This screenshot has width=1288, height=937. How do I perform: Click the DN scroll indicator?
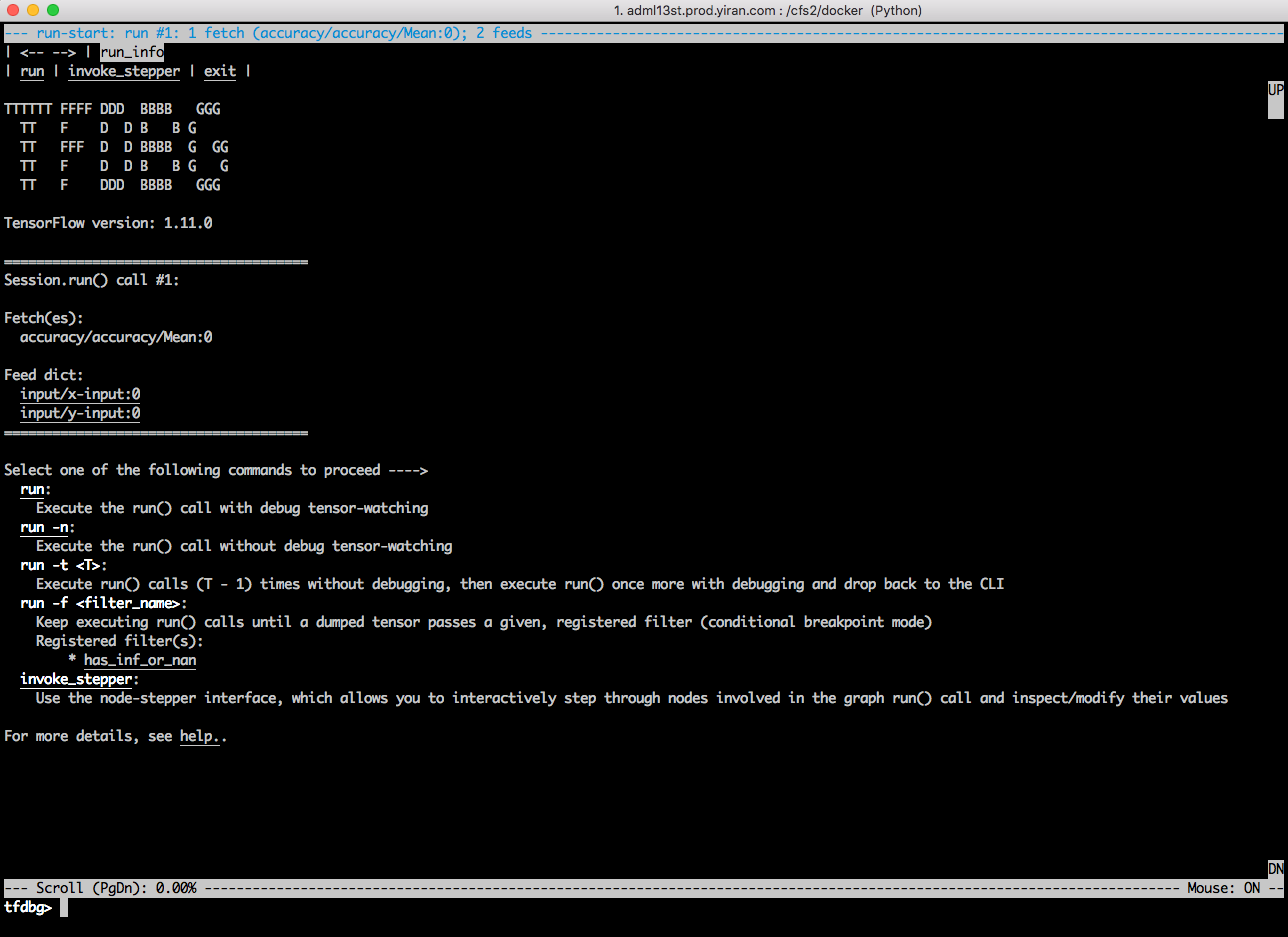click(x=1275, y=868)
